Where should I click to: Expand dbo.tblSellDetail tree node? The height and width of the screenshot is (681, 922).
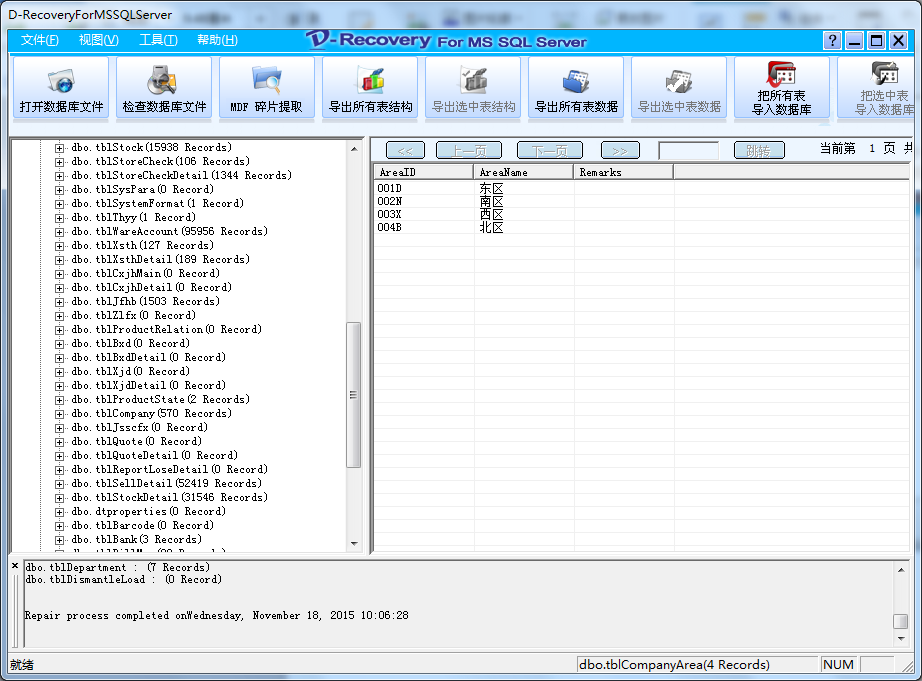[x=59, y=484]
